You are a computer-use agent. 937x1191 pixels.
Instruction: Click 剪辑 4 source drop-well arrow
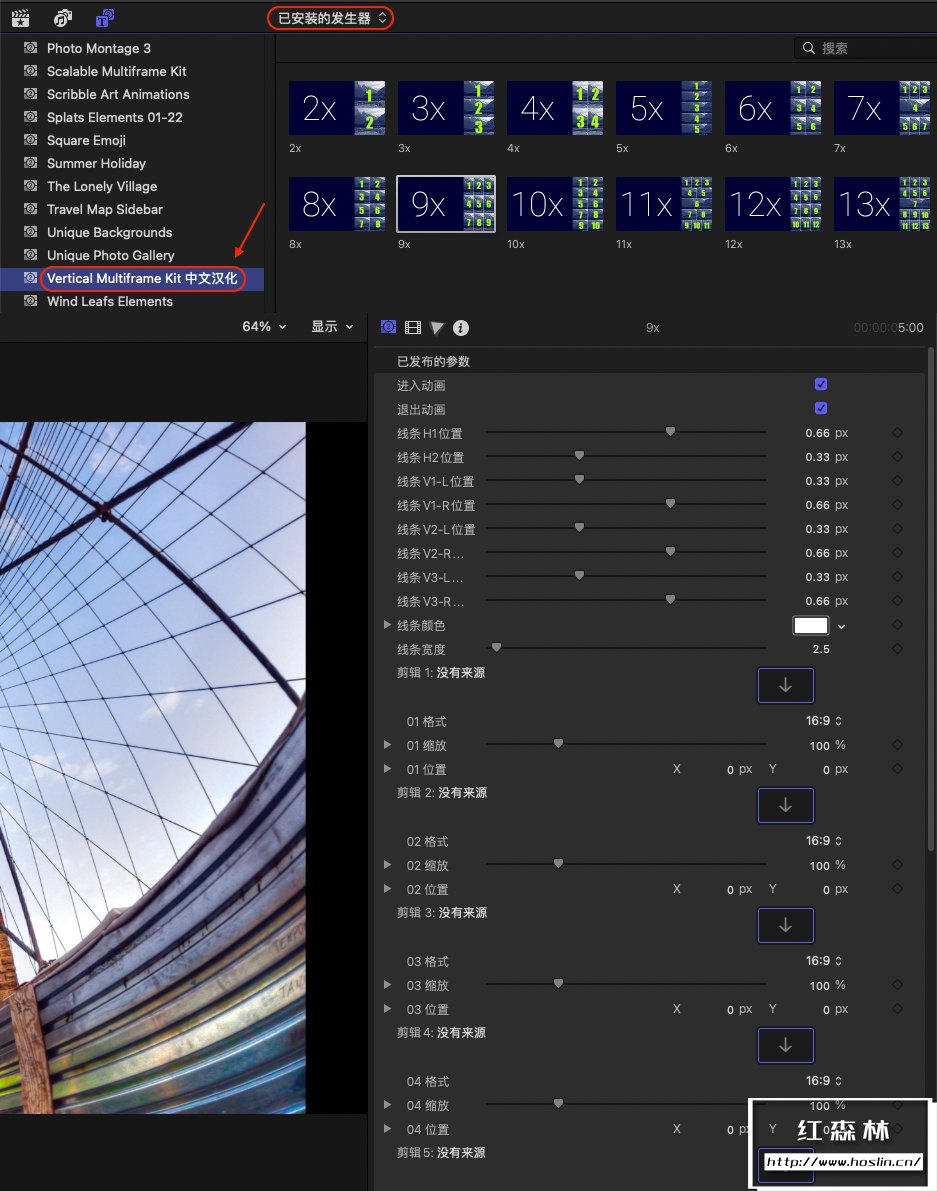786,1045
